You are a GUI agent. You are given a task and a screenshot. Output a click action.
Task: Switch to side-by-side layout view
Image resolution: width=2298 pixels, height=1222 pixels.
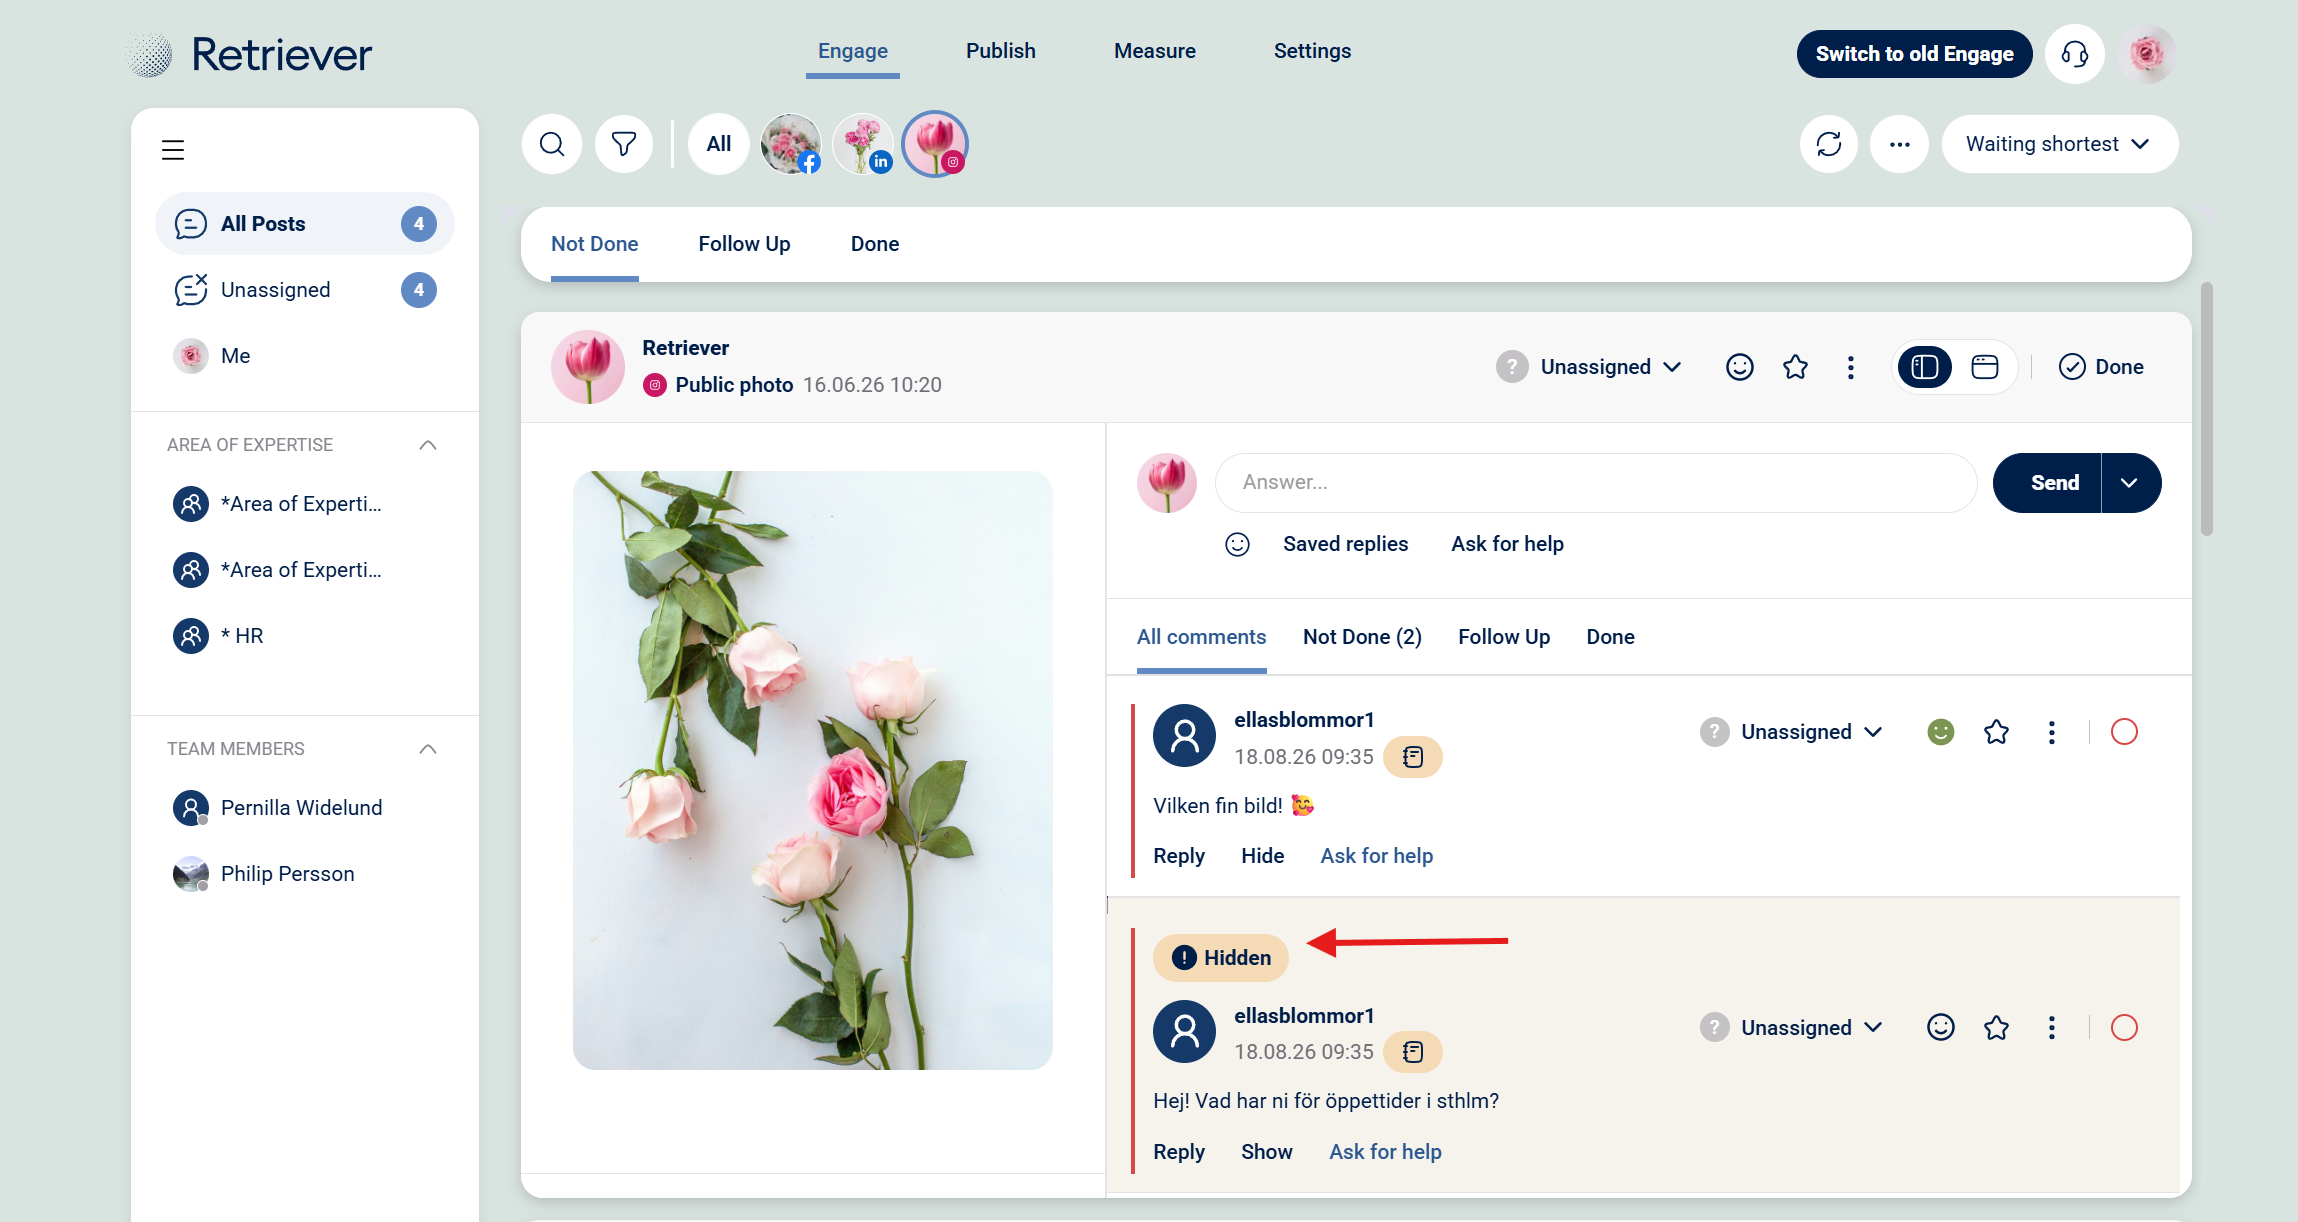(x=1925, y=367)
